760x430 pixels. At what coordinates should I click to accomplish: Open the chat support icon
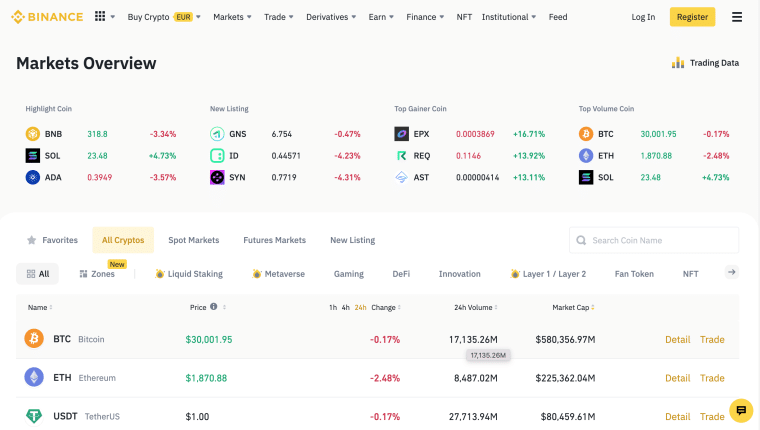[740, 410]
